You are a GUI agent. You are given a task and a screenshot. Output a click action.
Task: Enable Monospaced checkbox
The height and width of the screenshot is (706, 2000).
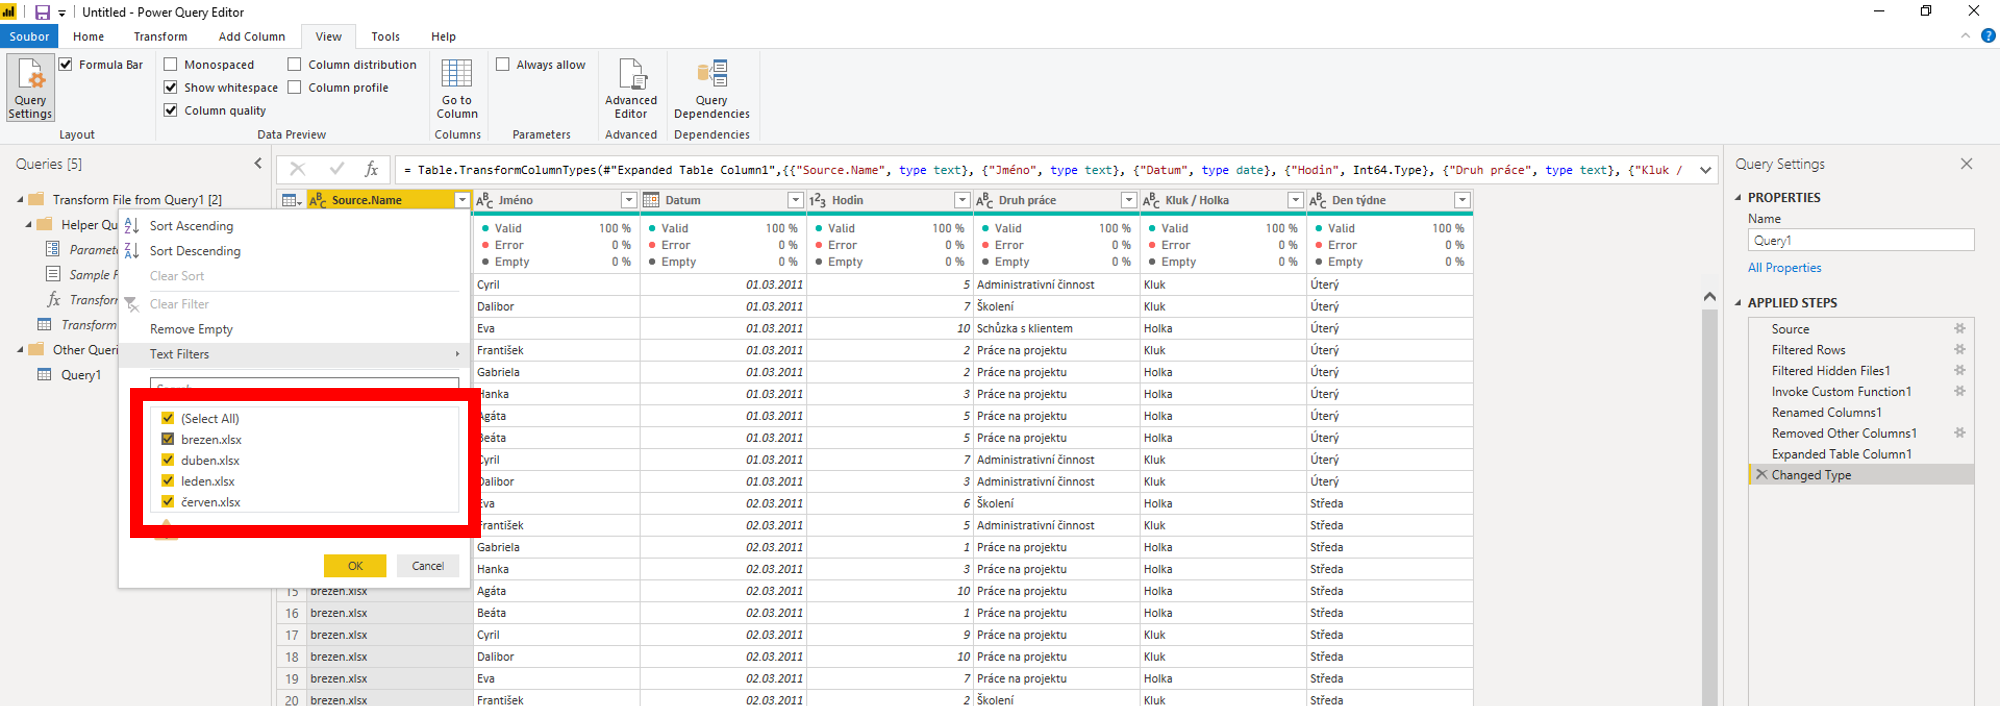point(171,64)
